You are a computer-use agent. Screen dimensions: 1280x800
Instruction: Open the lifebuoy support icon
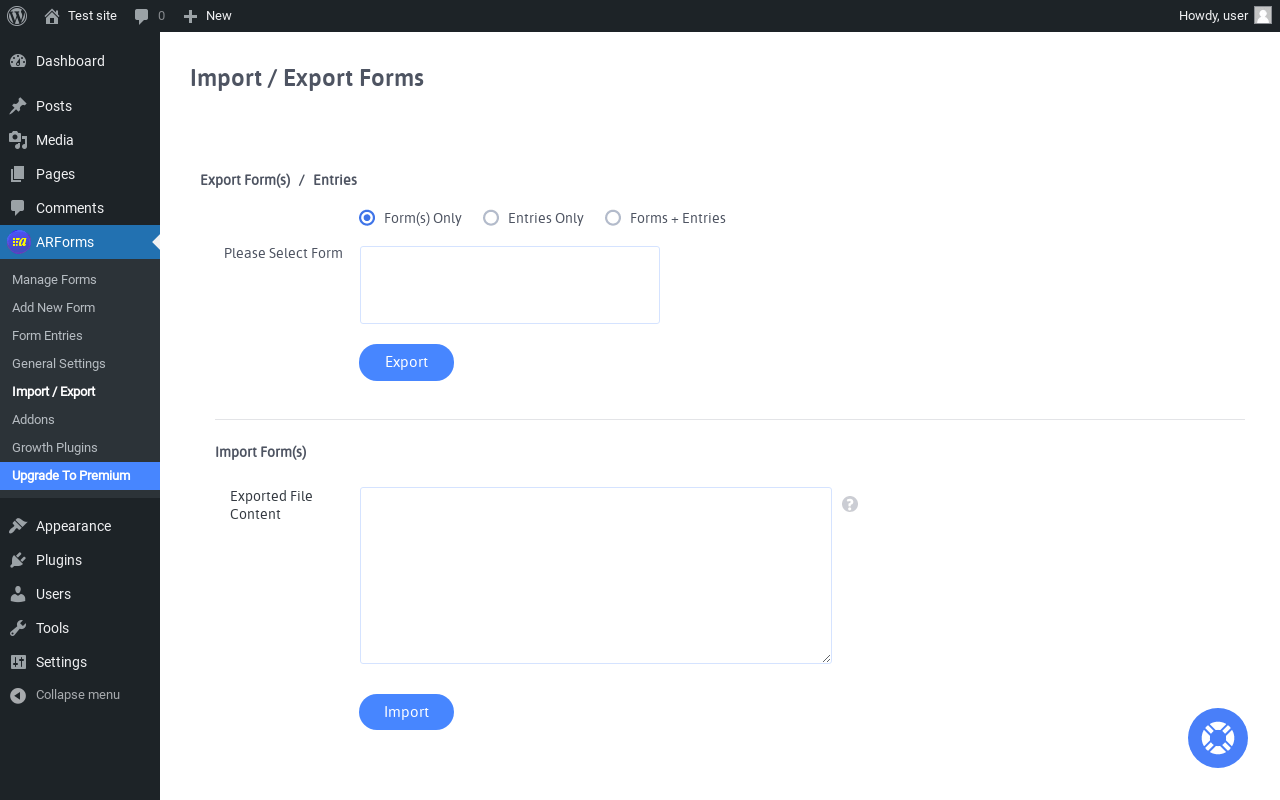tap(1218, 738)
